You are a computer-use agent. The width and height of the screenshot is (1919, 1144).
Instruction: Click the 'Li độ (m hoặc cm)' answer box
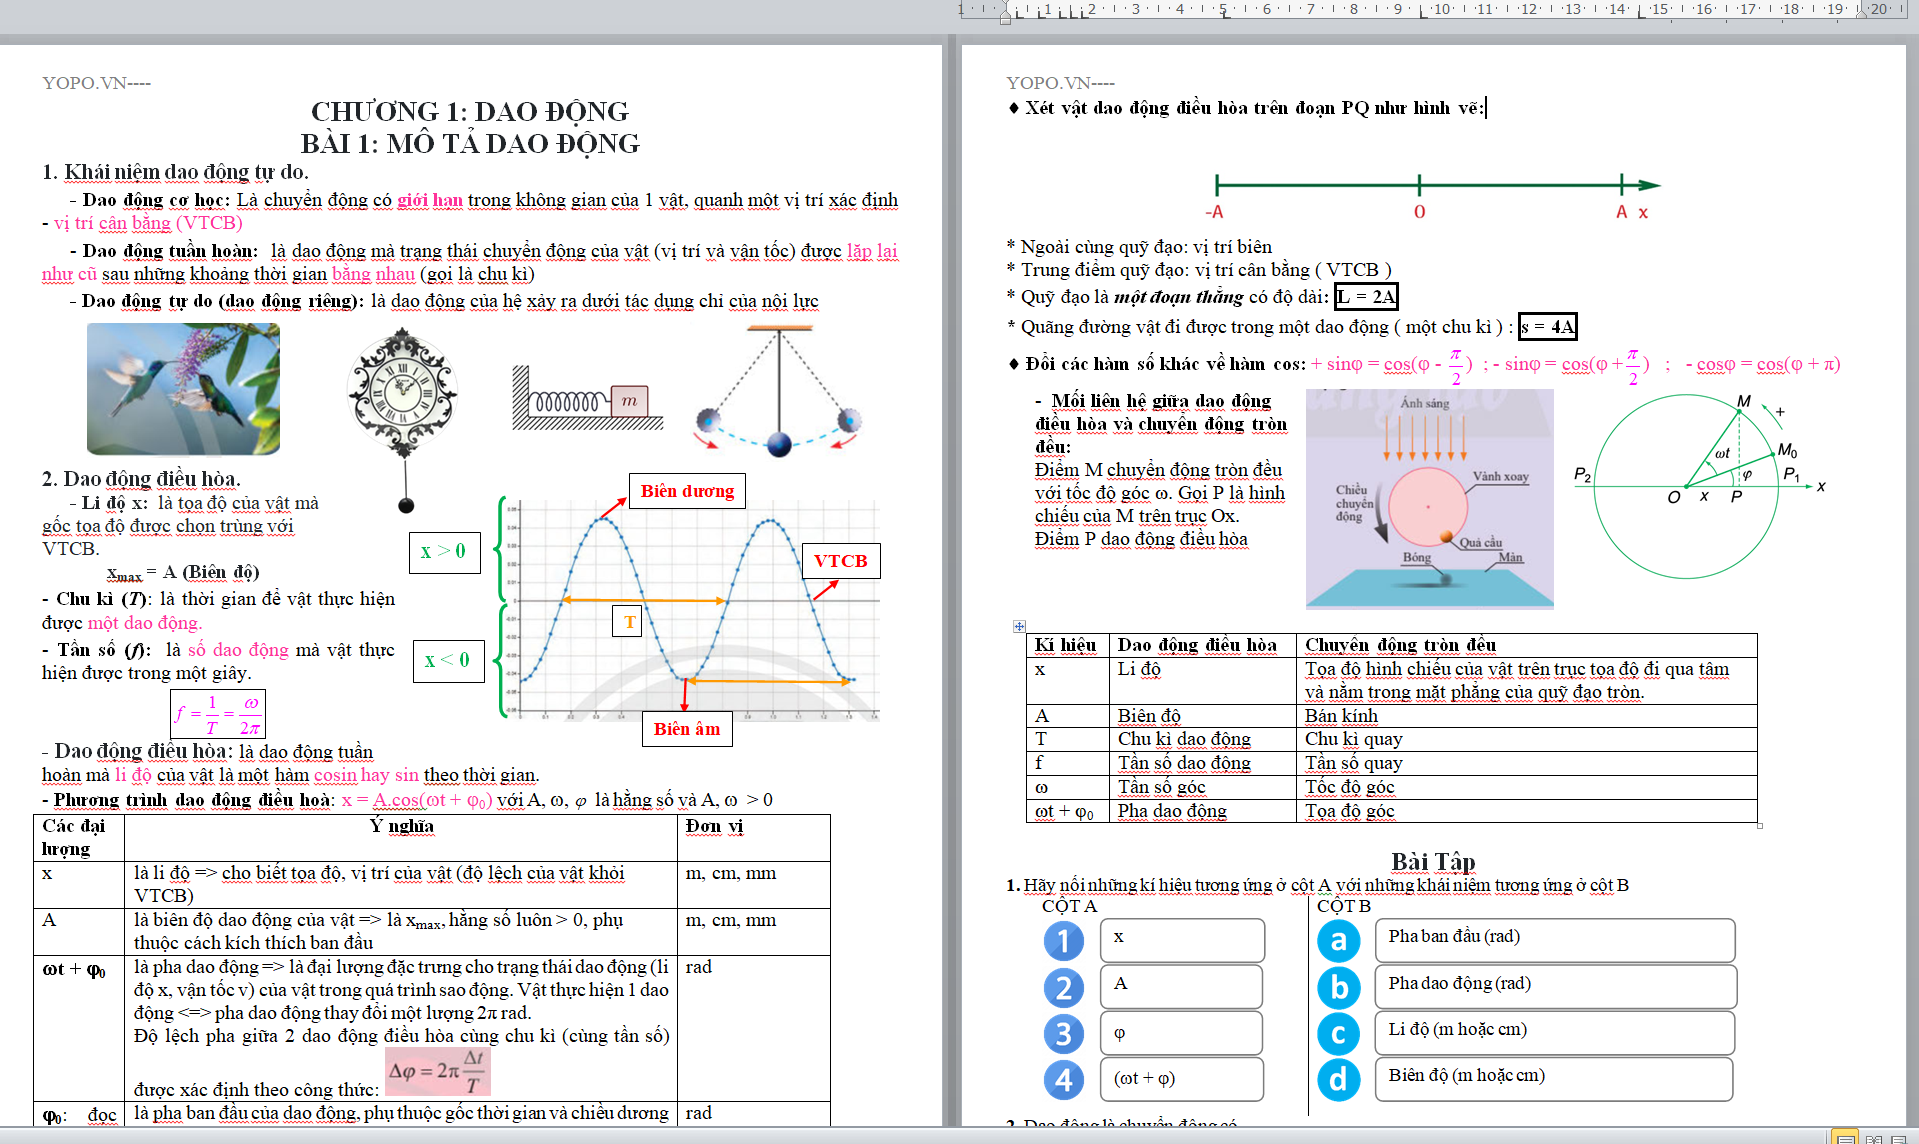point(1555,1033)
